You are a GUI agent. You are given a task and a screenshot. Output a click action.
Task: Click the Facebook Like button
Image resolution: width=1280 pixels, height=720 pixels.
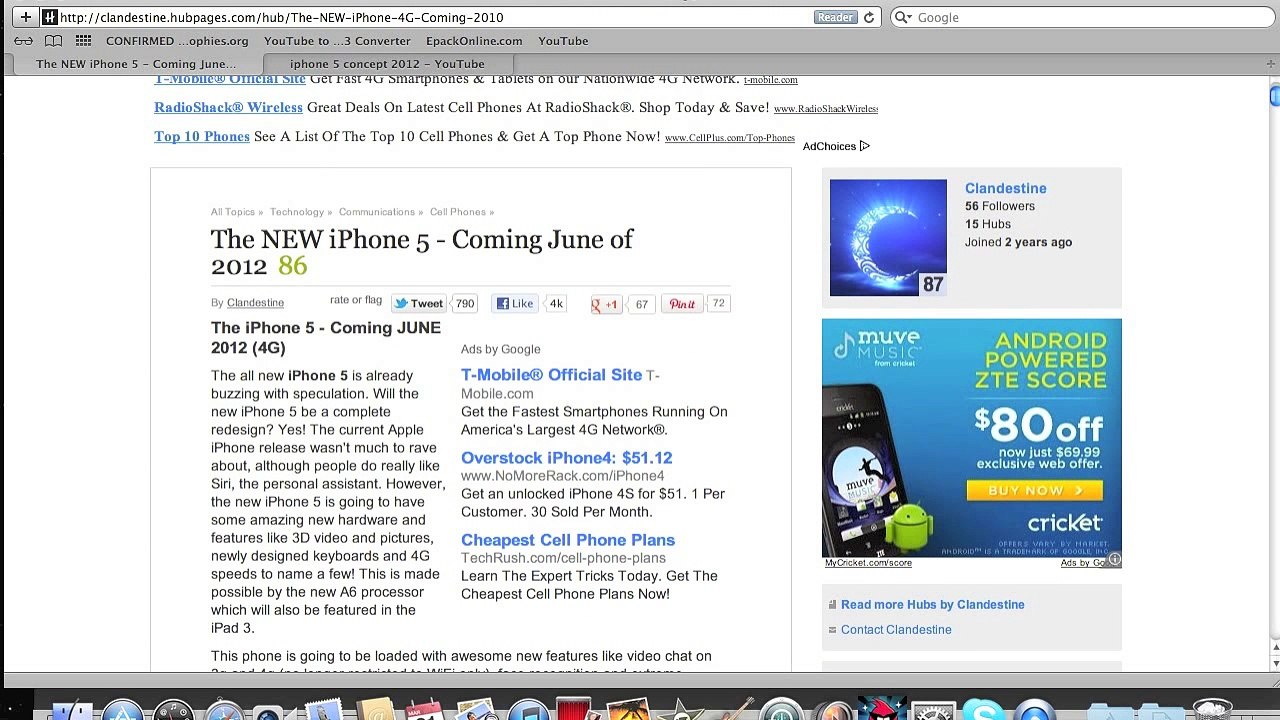516,304
